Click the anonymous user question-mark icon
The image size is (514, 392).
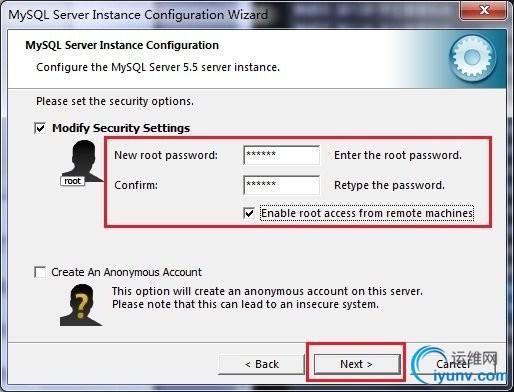pyautogui.click(x=81, y=305)
